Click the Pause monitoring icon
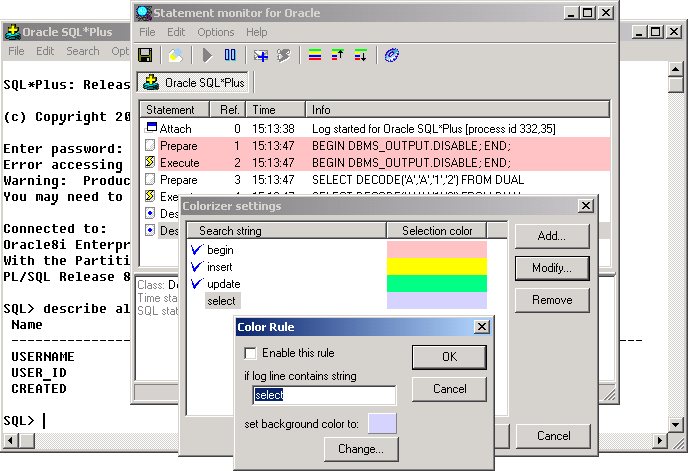The height and width of the screenshot is (471, 688). pos(230,55)
